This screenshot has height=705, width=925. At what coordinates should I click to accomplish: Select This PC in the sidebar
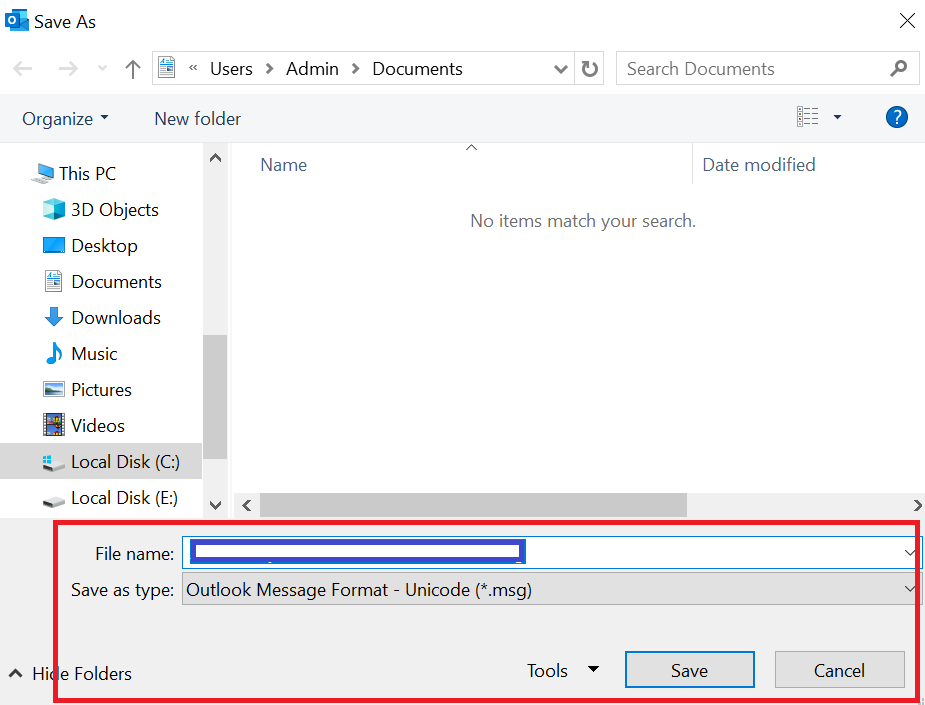86,173
